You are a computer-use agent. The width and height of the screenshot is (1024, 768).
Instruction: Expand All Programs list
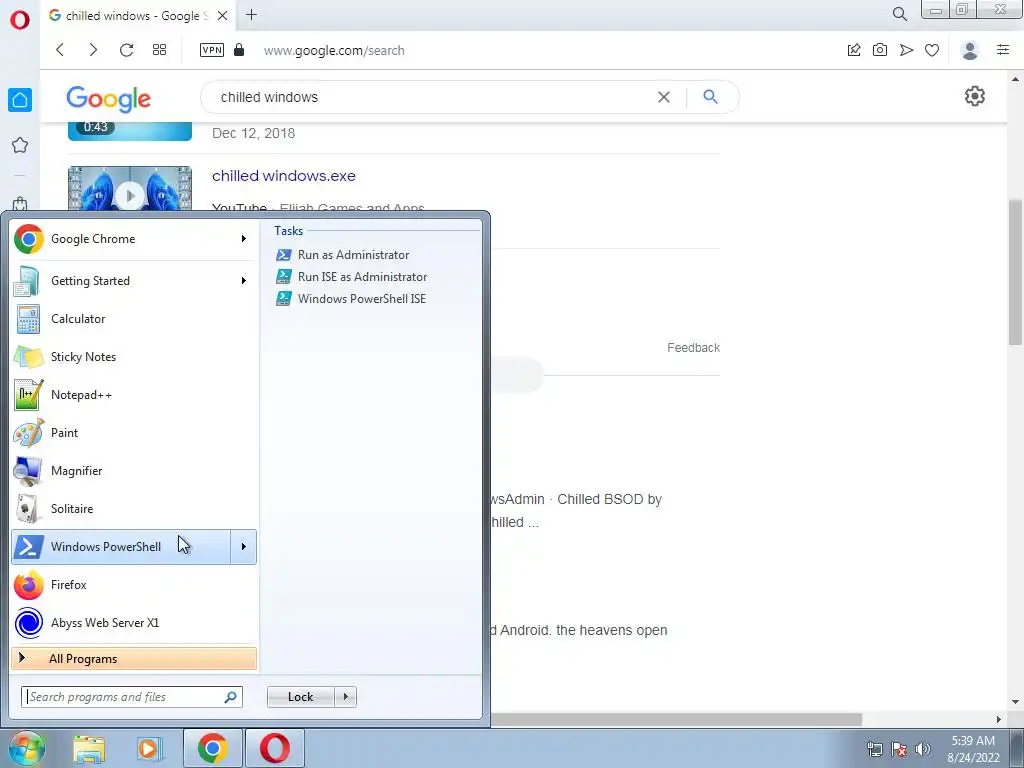pyautogui.click(x=134, y=659)
